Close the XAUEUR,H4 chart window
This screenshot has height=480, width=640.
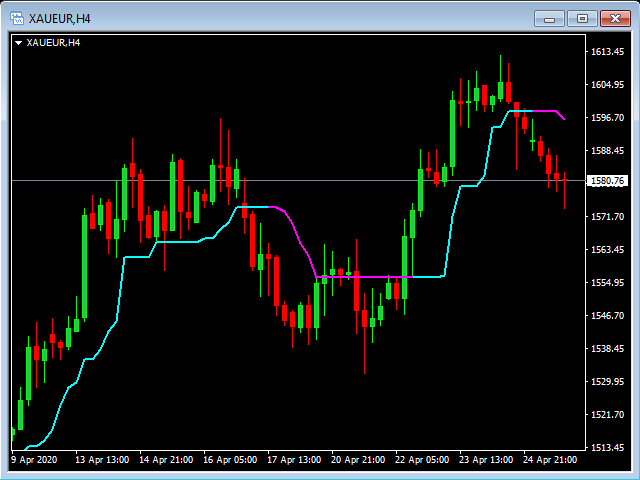point(616,19)
